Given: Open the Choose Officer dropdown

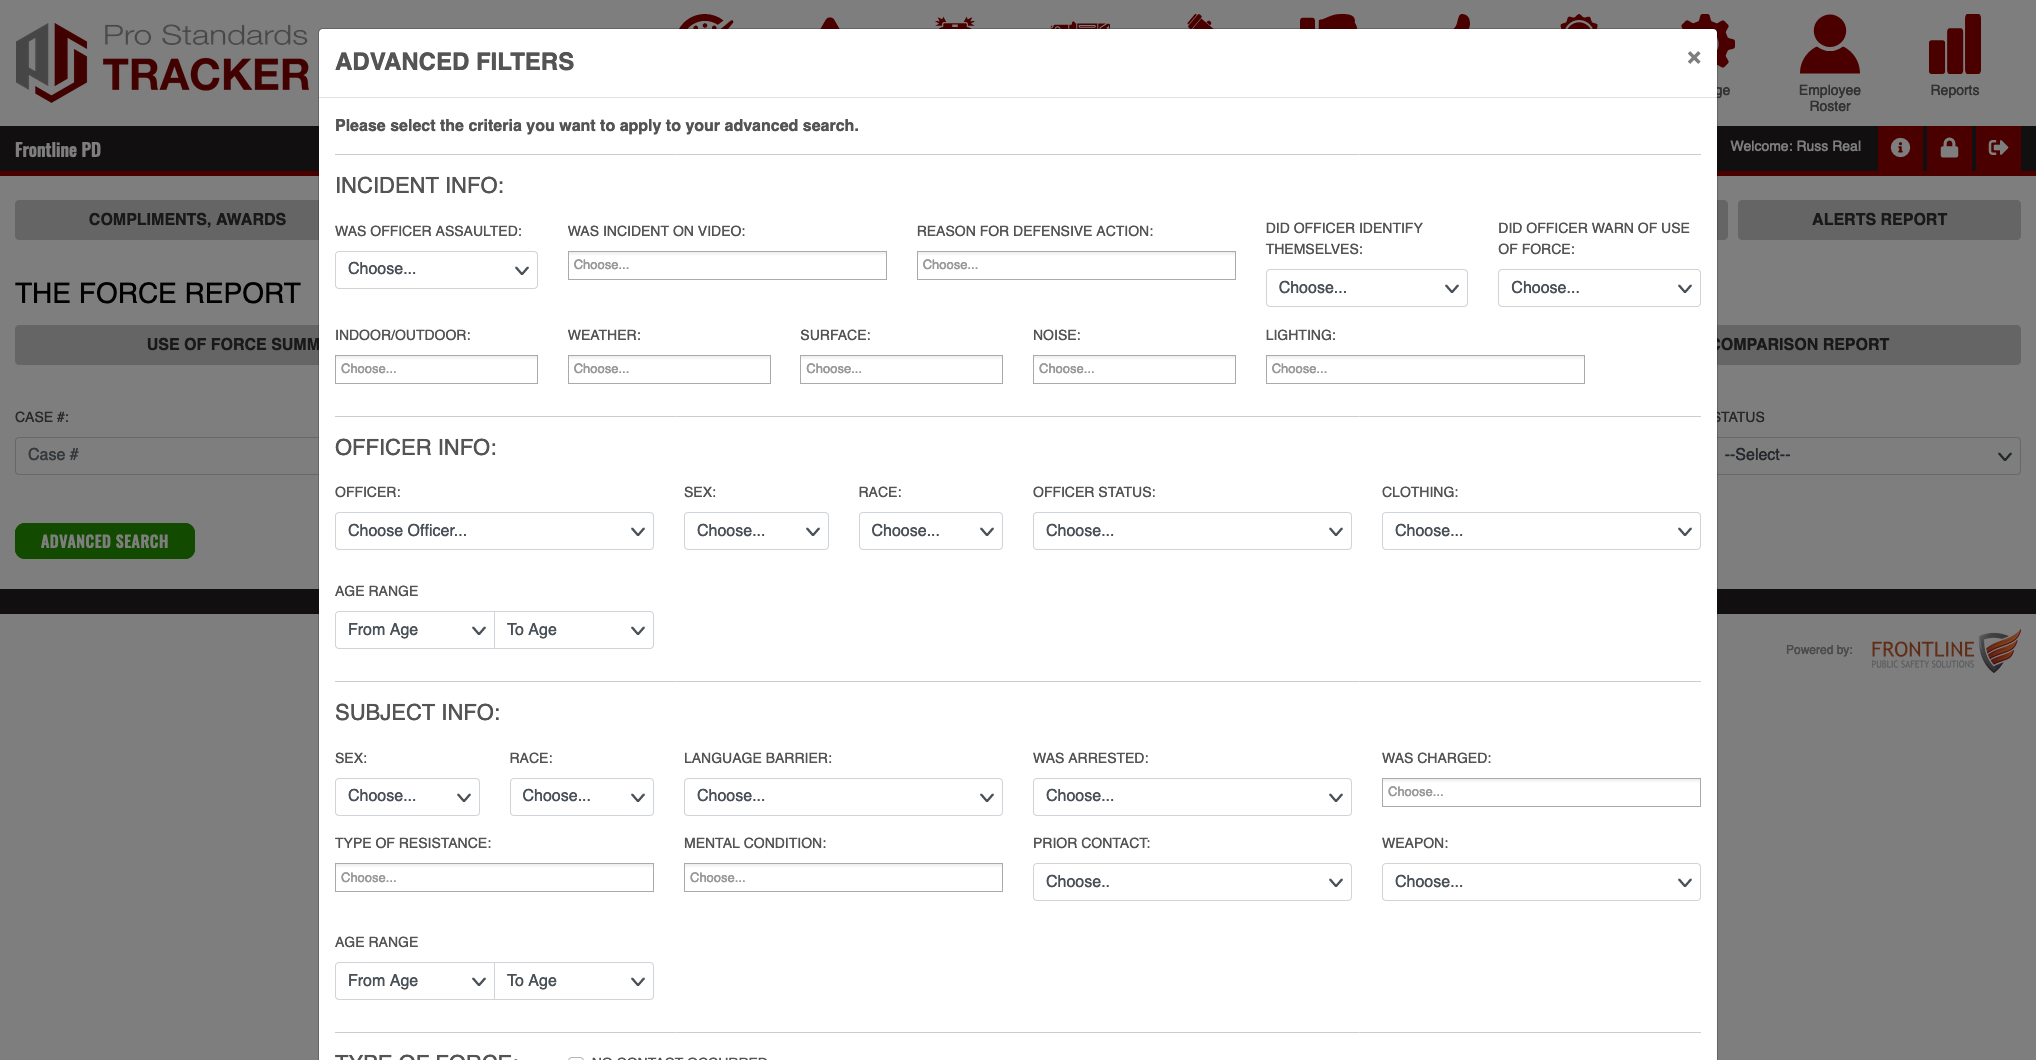Looking at the screenshot, I should 494,531.
